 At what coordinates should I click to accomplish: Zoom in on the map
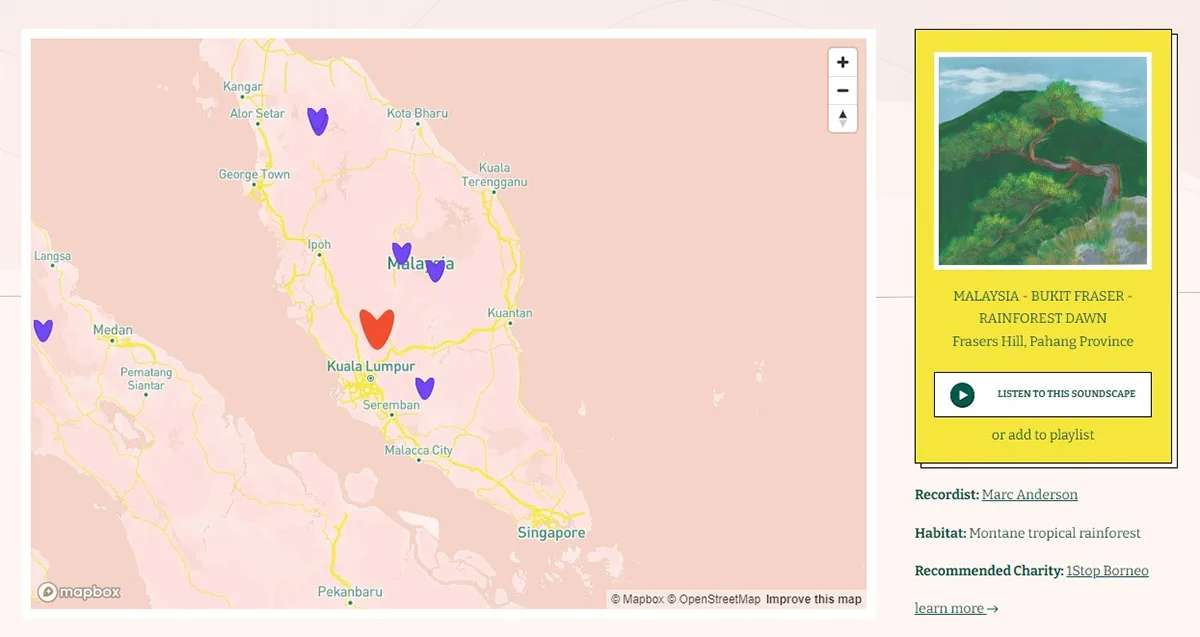coord(843,62)
